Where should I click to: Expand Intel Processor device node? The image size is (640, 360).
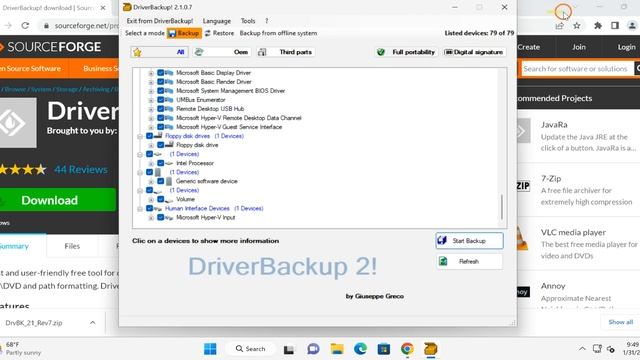tap(151, 163)
